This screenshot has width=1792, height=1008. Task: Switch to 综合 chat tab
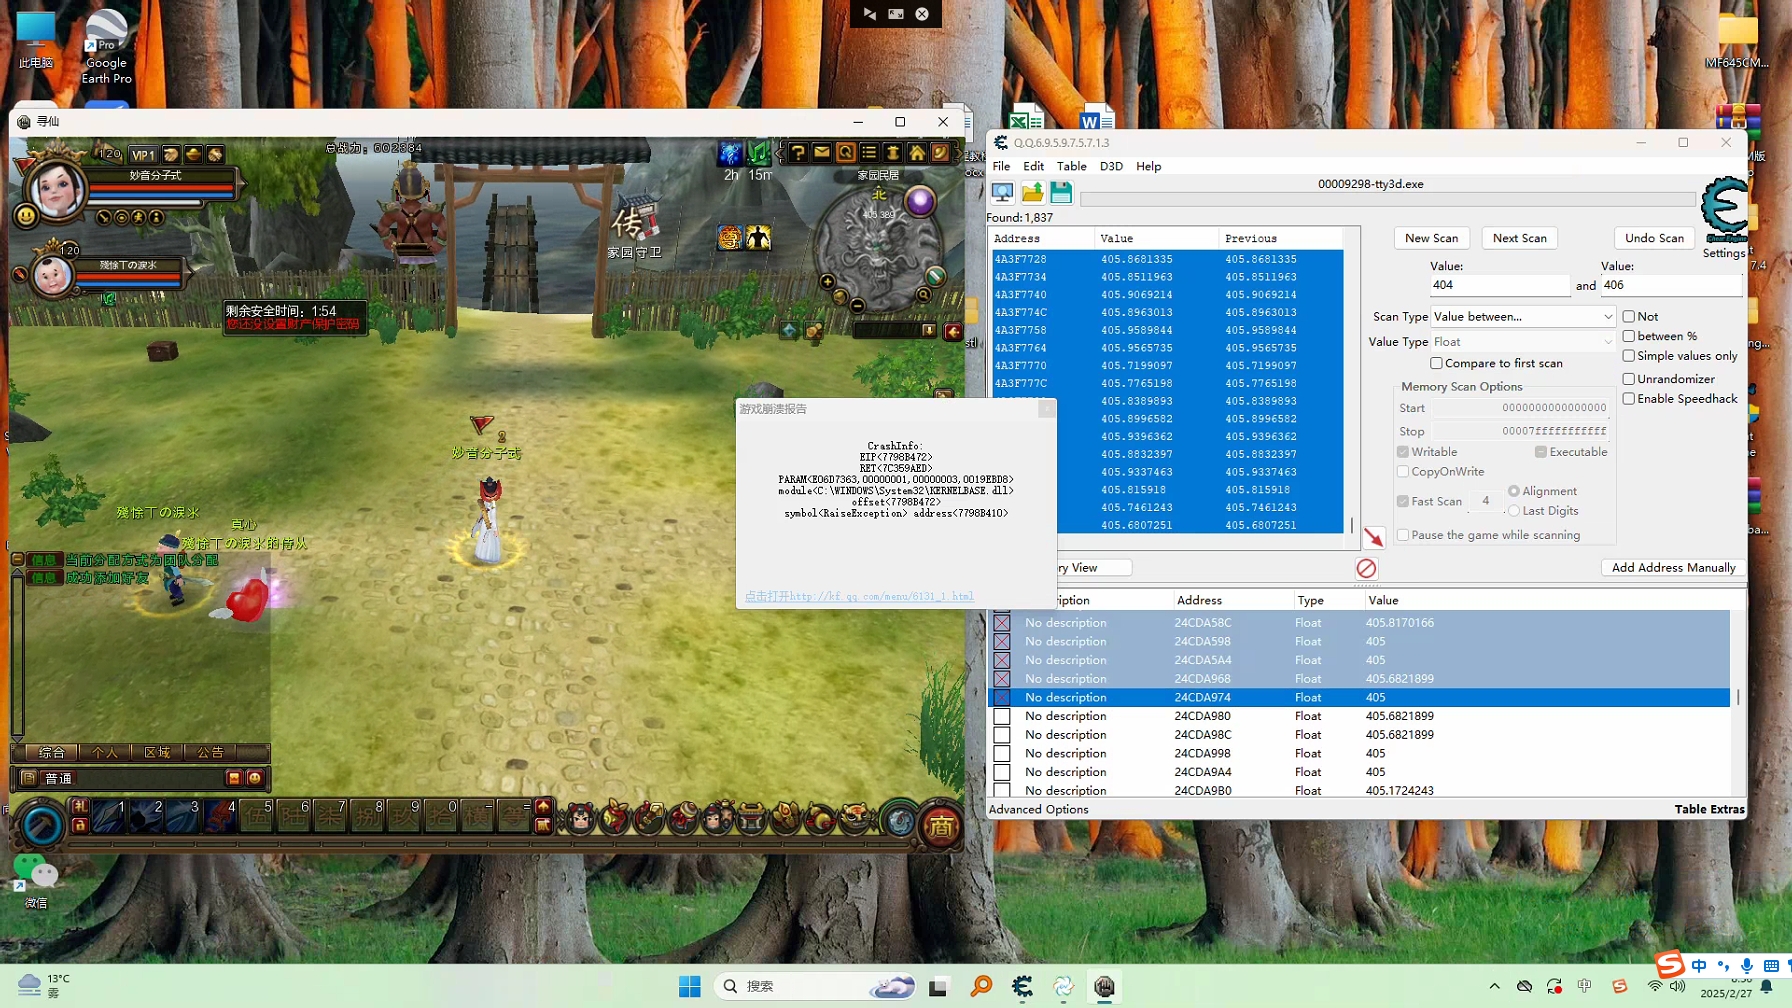tap(52, 752)
